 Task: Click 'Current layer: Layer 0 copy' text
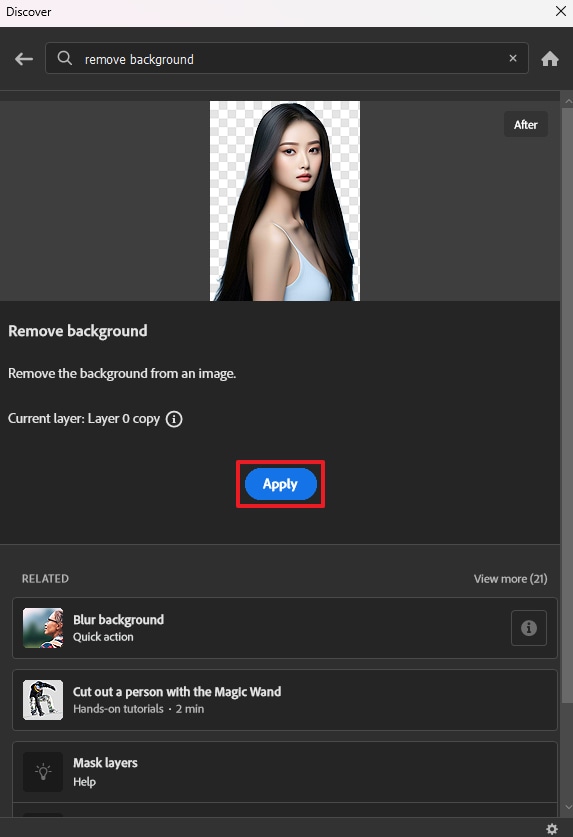coord(84,418)
